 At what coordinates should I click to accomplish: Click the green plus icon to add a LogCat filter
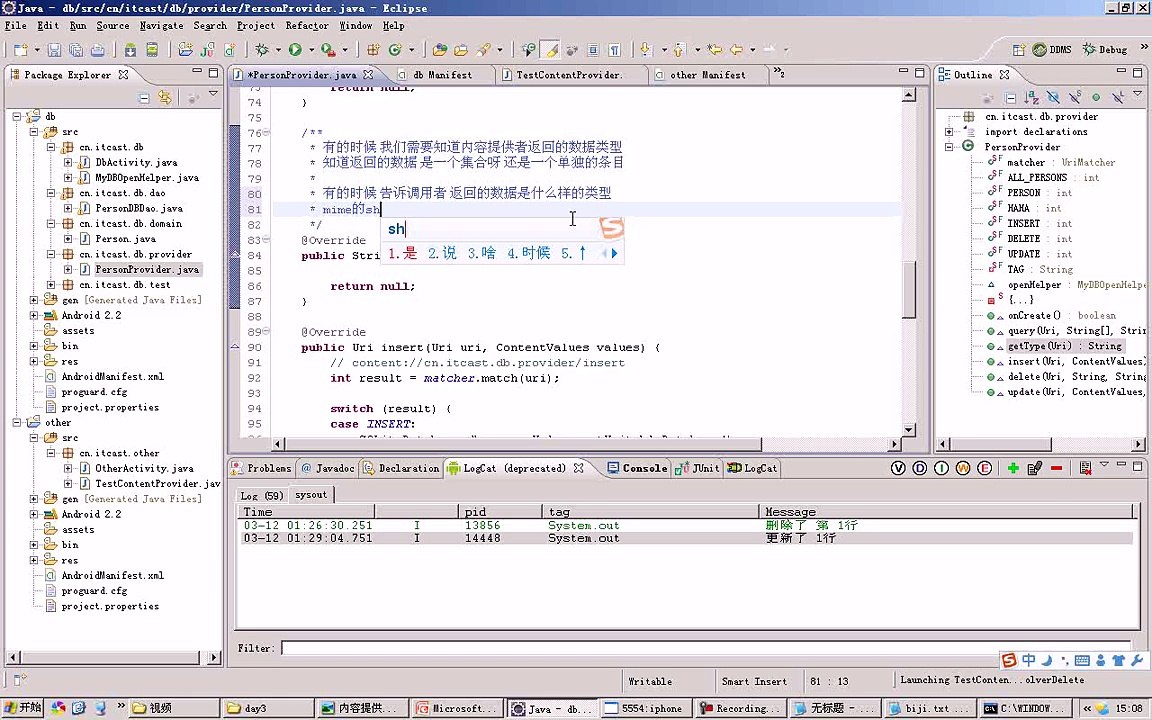[1013, 468]
